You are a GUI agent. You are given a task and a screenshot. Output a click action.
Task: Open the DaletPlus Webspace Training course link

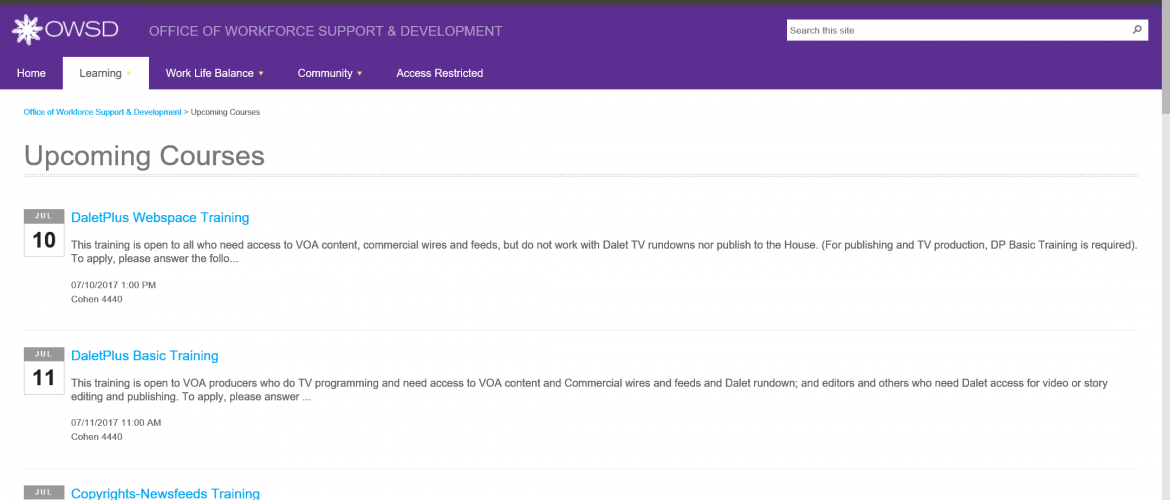[160, 218]
